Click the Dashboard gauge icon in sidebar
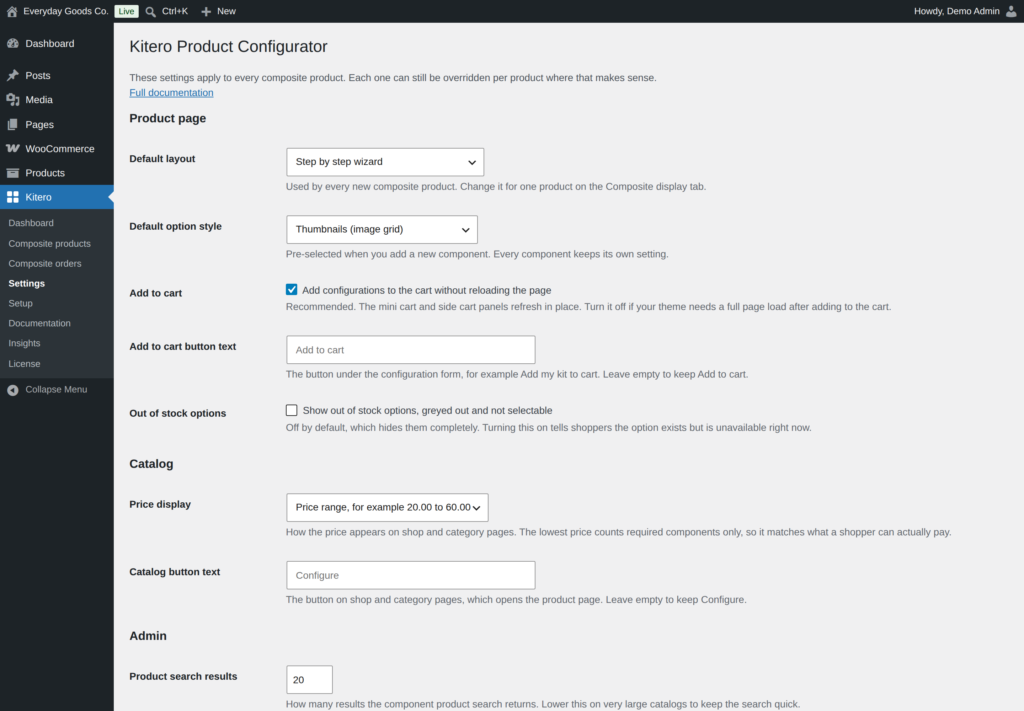Screen dimensions: 1024x711 [12, 43]
